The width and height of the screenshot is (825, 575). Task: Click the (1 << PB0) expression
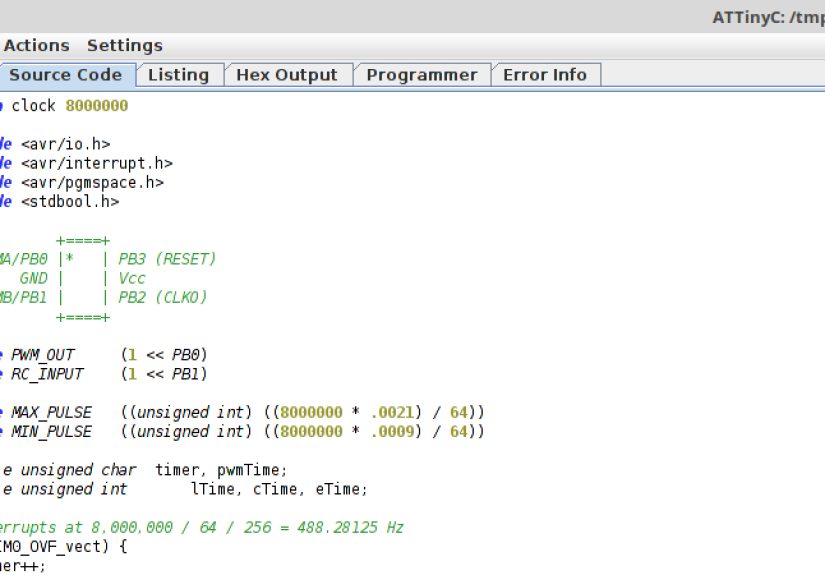[x=164, y=355]
